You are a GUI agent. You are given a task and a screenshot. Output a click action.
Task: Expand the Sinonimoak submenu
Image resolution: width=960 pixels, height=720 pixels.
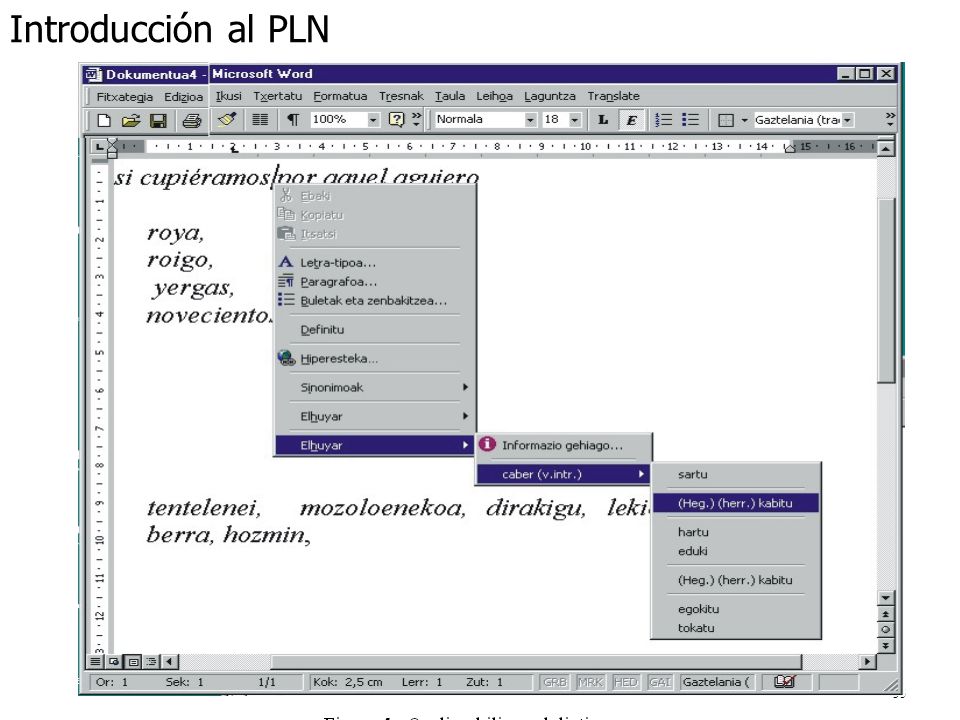click(374, 387)
